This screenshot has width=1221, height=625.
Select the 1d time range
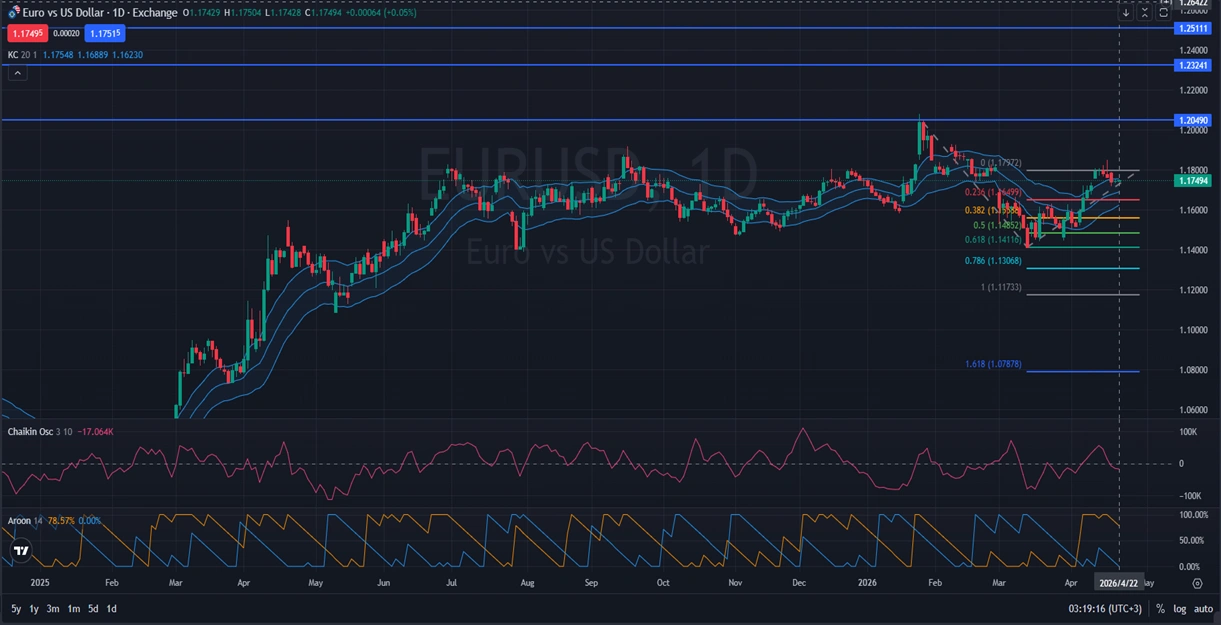[111, 609]
